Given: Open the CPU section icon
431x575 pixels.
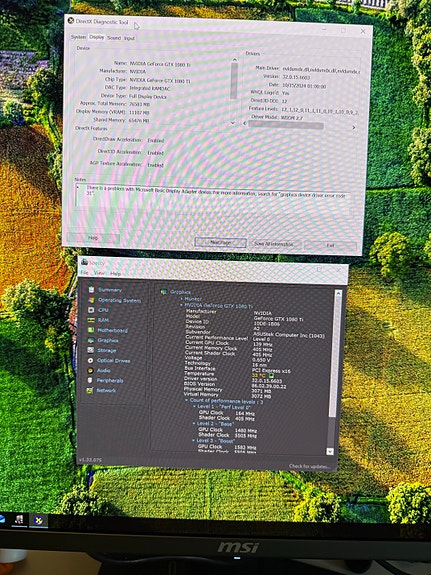Looking at the screenshot, I should (x=91, y=310).
